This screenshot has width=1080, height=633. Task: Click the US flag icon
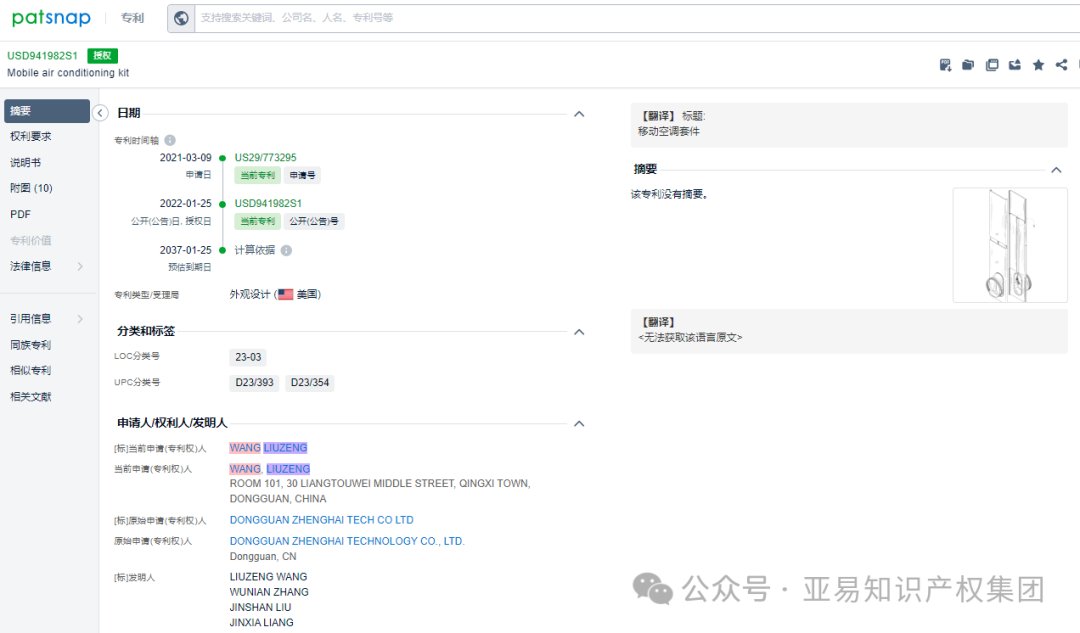pyautogui.click(x=286, y=294)
